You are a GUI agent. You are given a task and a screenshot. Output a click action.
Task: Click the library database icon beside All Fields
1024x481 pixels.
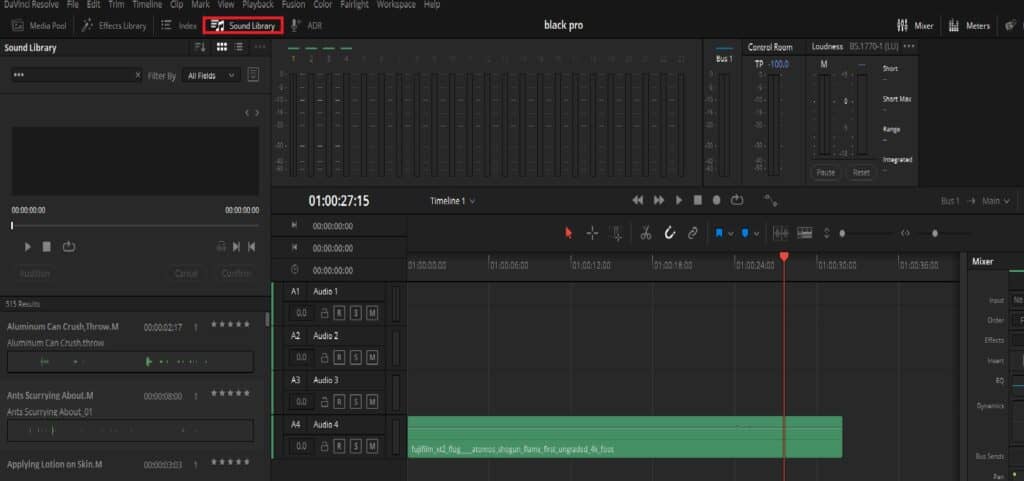[253, 75]
